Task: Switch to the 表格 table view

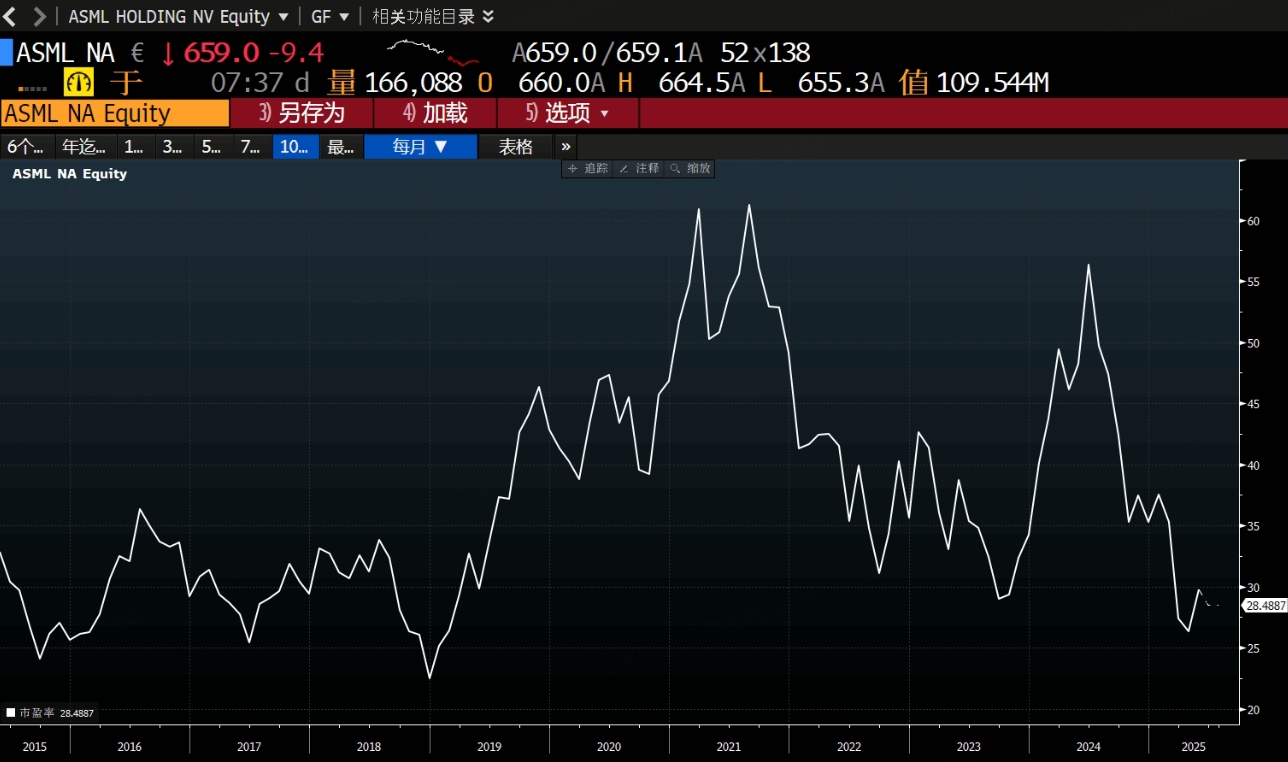Action: click(x=516, y=147)
